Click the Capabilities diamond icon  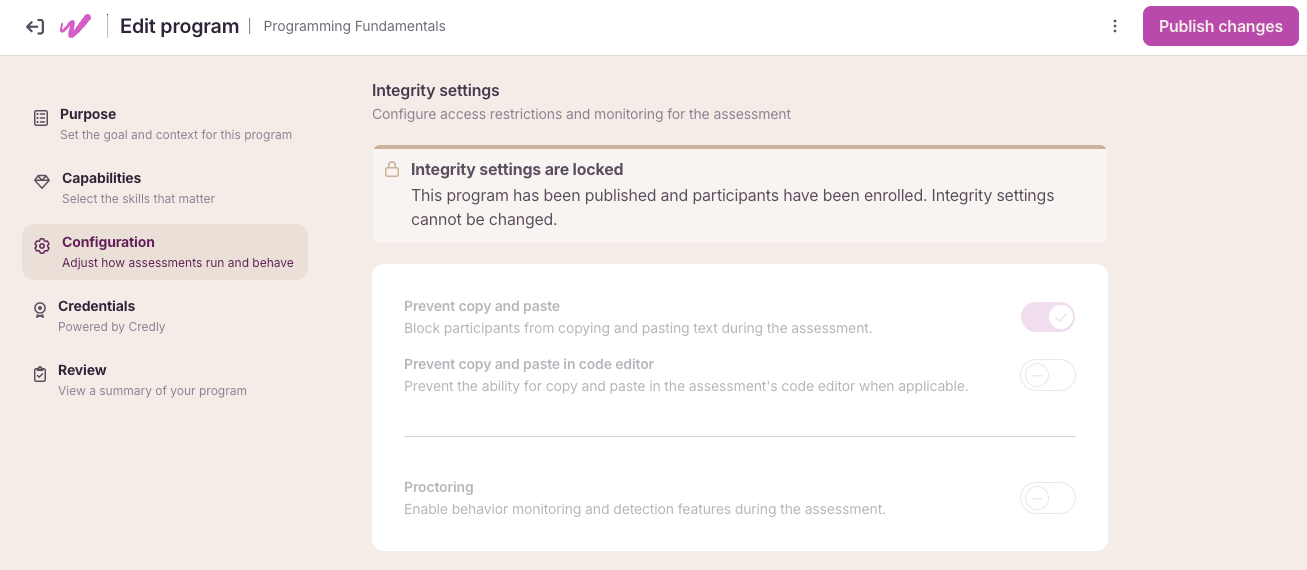pyautogui.click(x=42, y=182)
